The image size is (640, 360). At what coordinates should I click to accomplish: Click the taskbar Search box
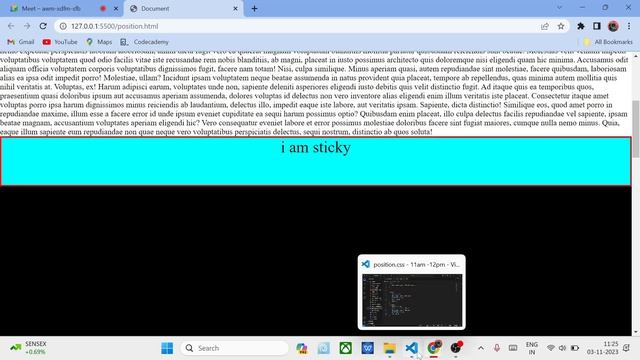tap(234, 348)
